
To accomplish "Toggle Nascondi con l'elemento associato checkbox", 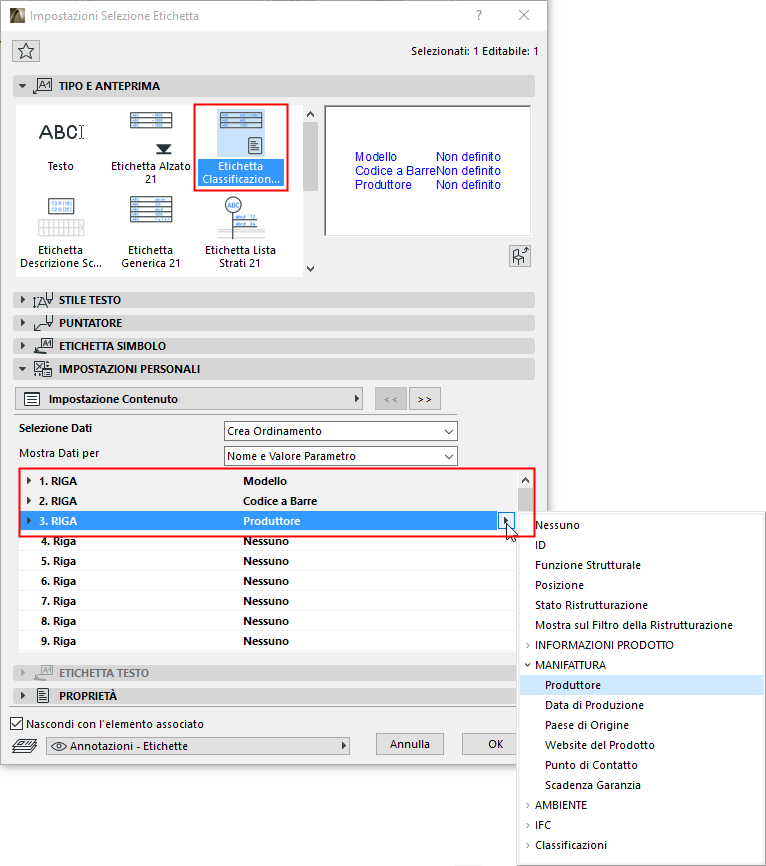I will (17, 724).
